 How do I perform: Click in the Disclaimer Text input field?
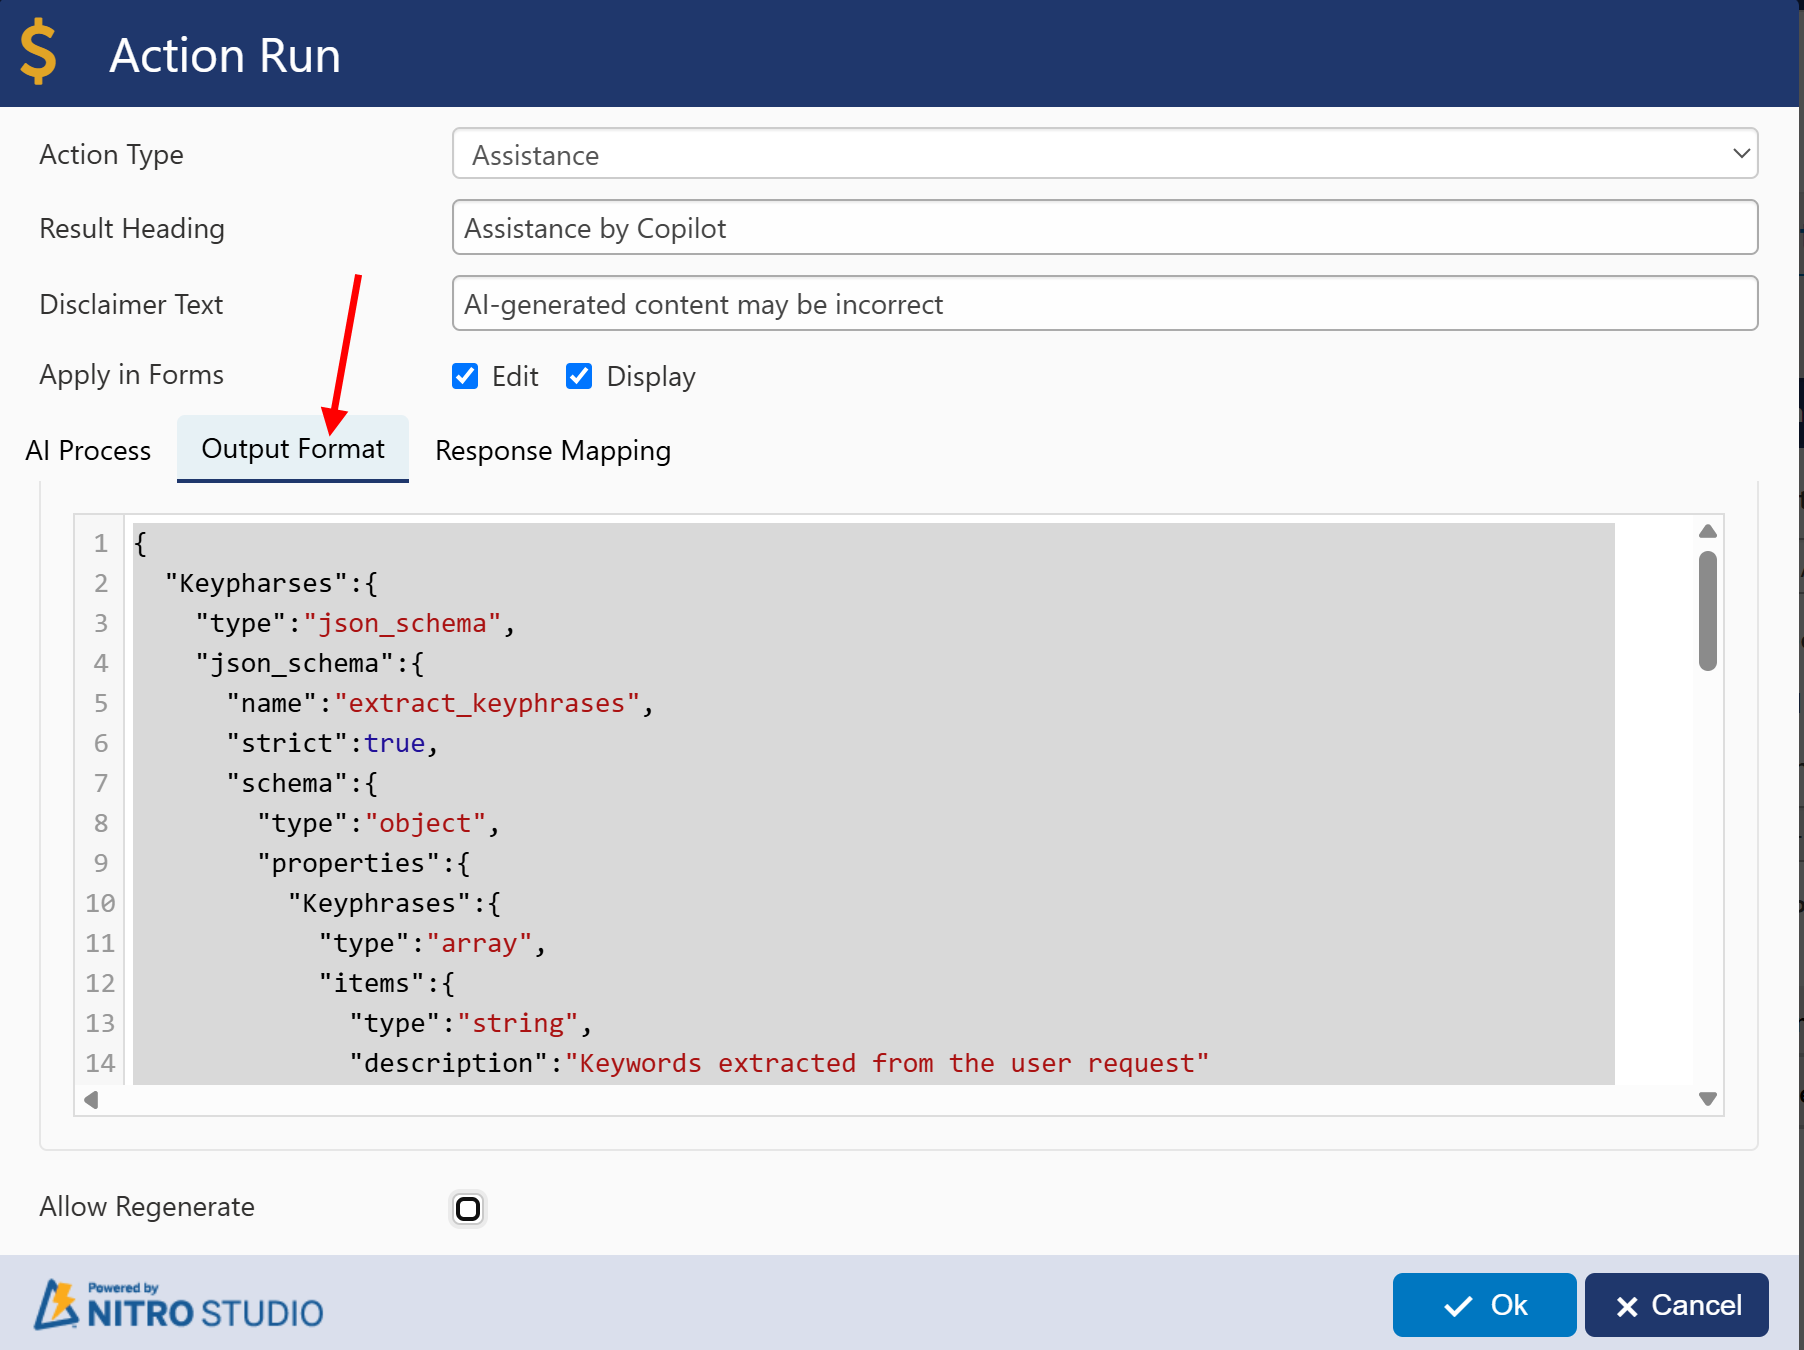point(1104,304)
